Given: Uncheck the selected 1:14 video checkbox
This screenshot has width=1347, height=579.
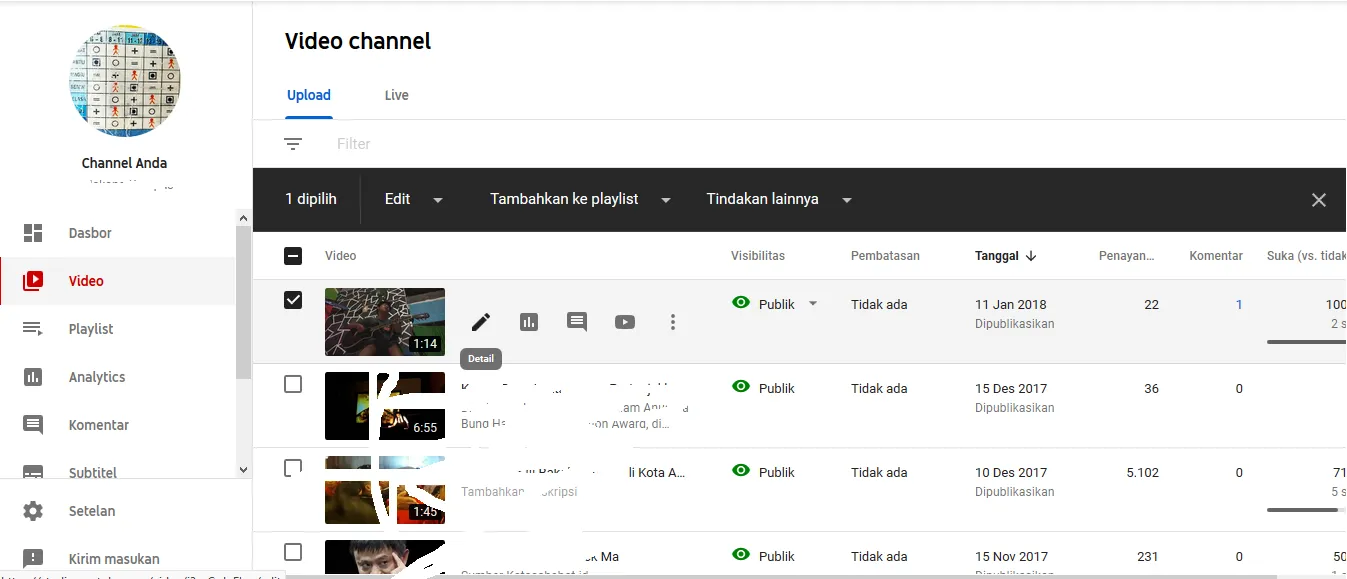Looking at the screenshot, I should [x=293, y=300].
